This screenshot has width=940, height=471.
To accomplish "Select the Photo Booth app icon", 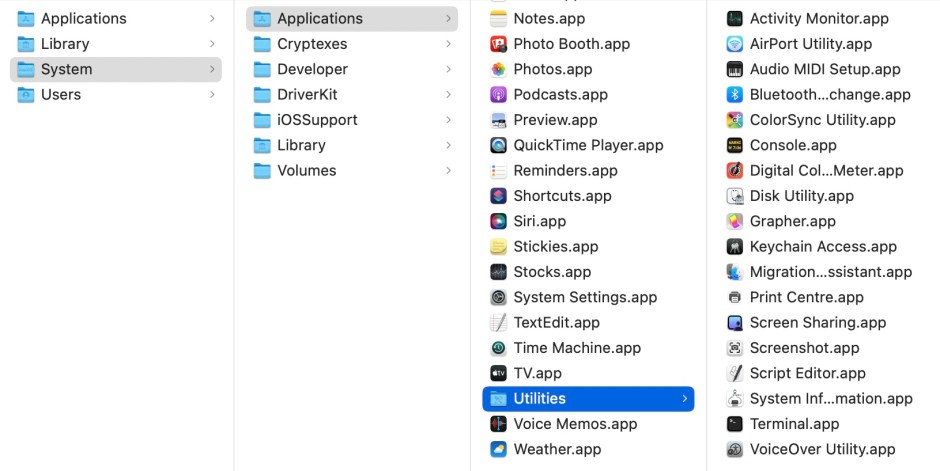I will 498,44.
